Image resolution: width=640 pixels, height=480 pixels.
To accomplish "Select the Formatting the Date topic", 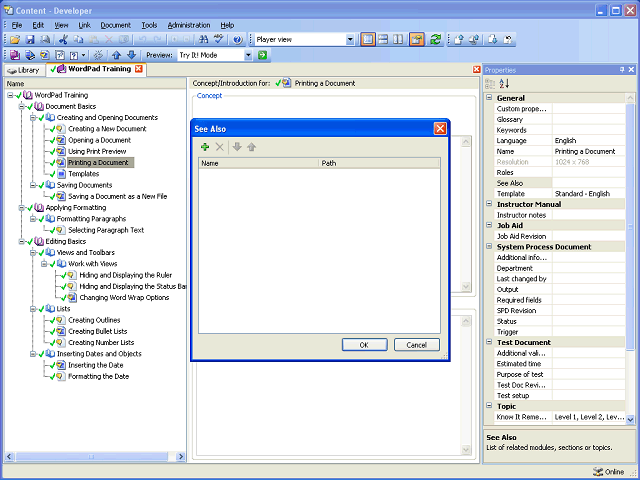I will click(98, 376).
